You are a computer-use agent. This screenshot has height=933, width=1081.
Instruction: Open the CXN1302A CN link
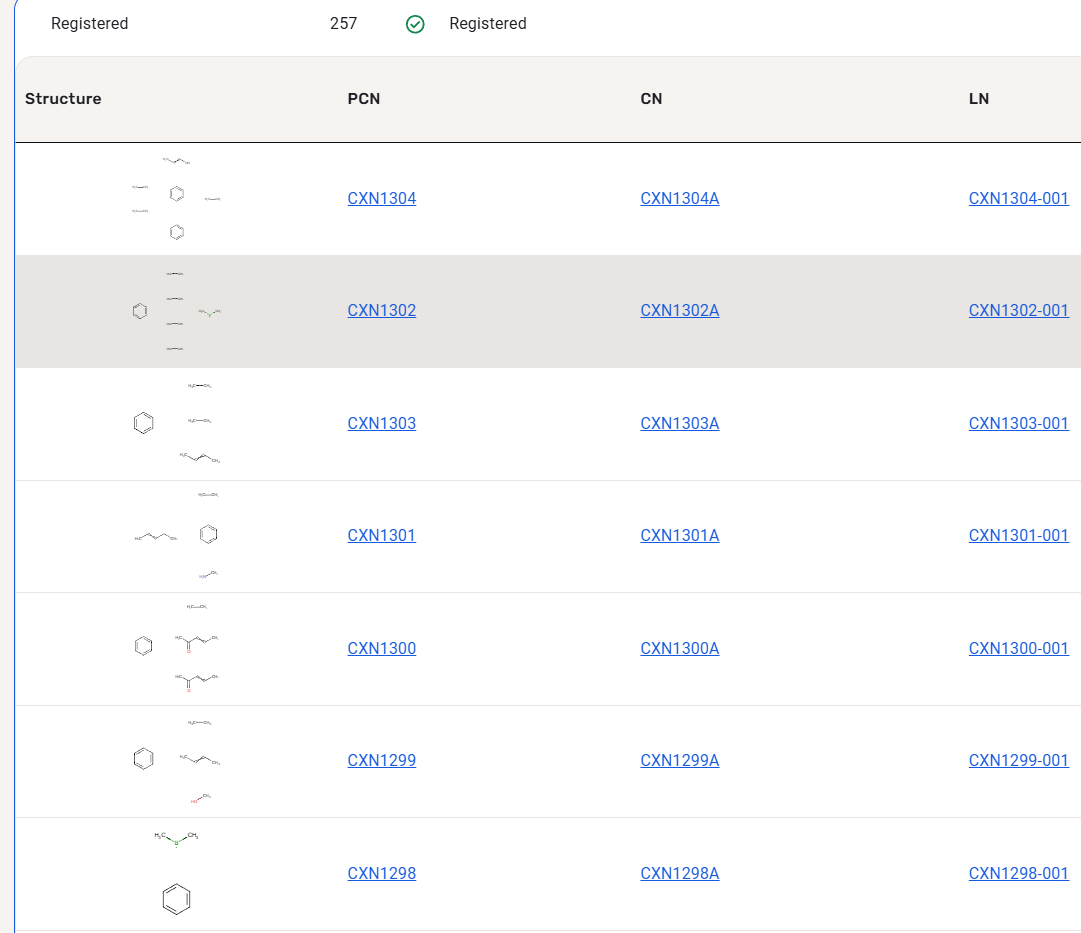(x=680, y=311)
